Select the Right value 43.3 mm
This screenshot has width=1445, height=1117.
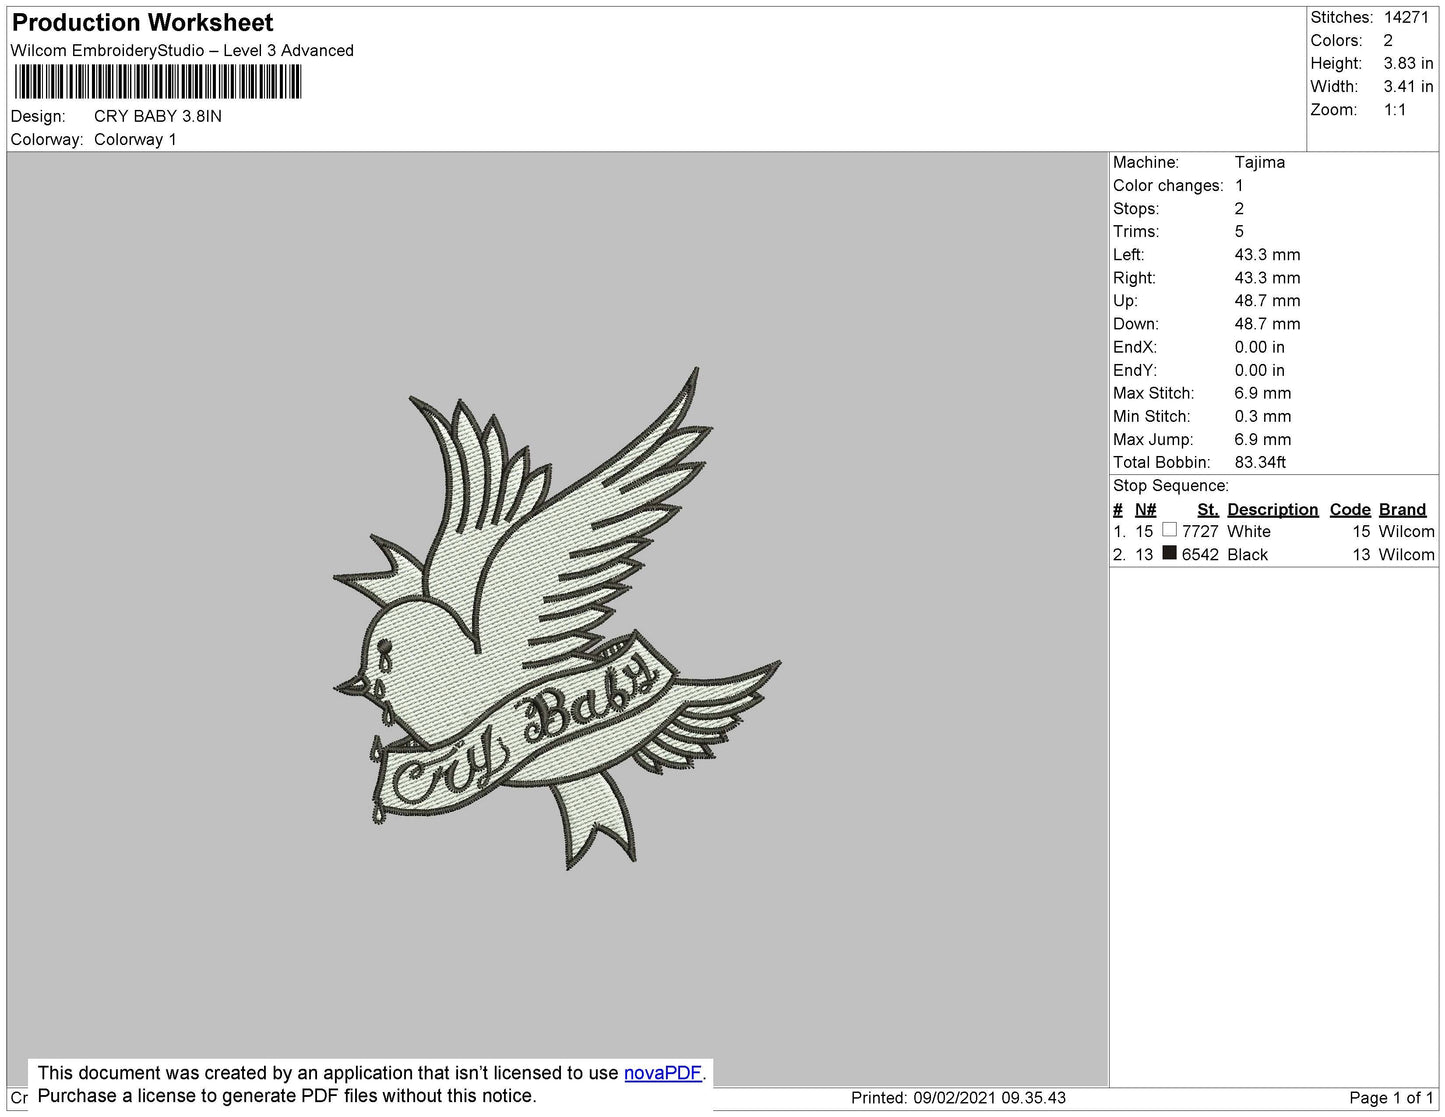click(1267, 278)
